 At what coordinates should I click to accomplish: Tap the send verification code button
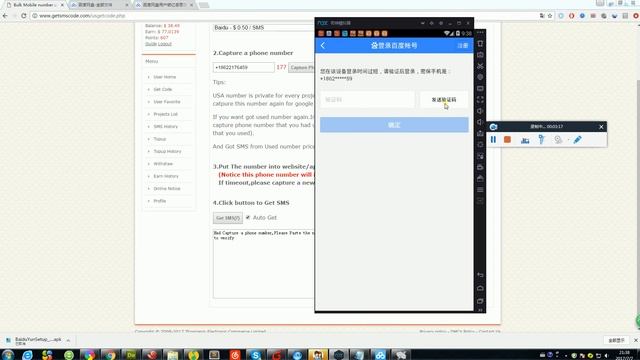(x=444, y=100)
